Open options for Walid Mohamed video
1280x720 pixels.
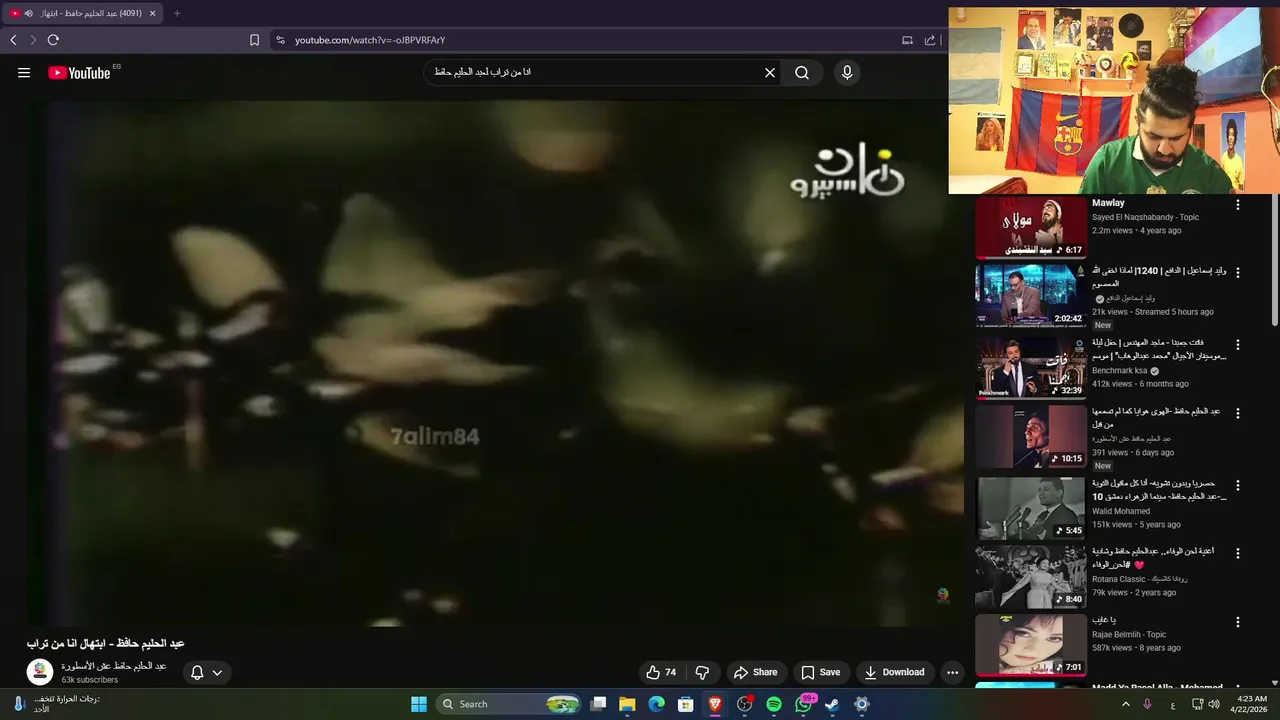click(x=1238, y=485)
